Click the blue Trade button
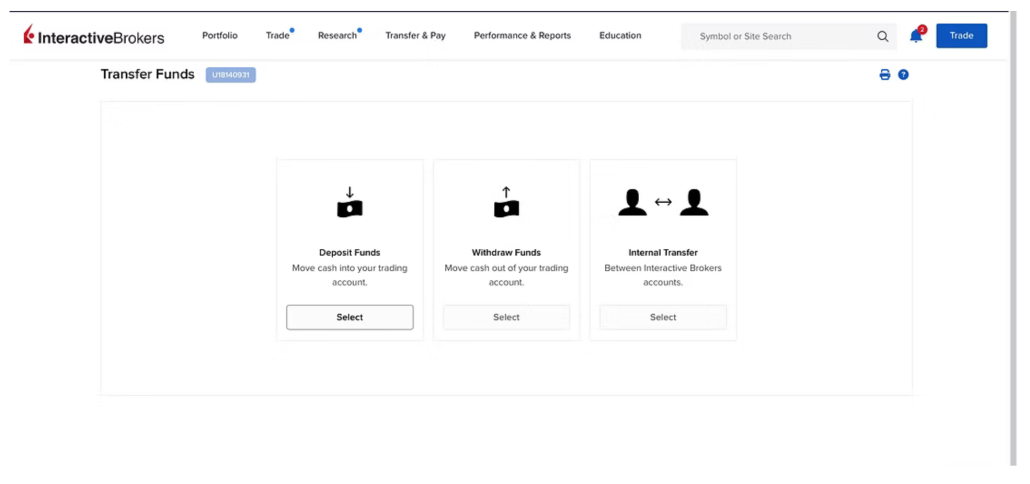Screen dimensions: 1030x484 pos(961,35)
